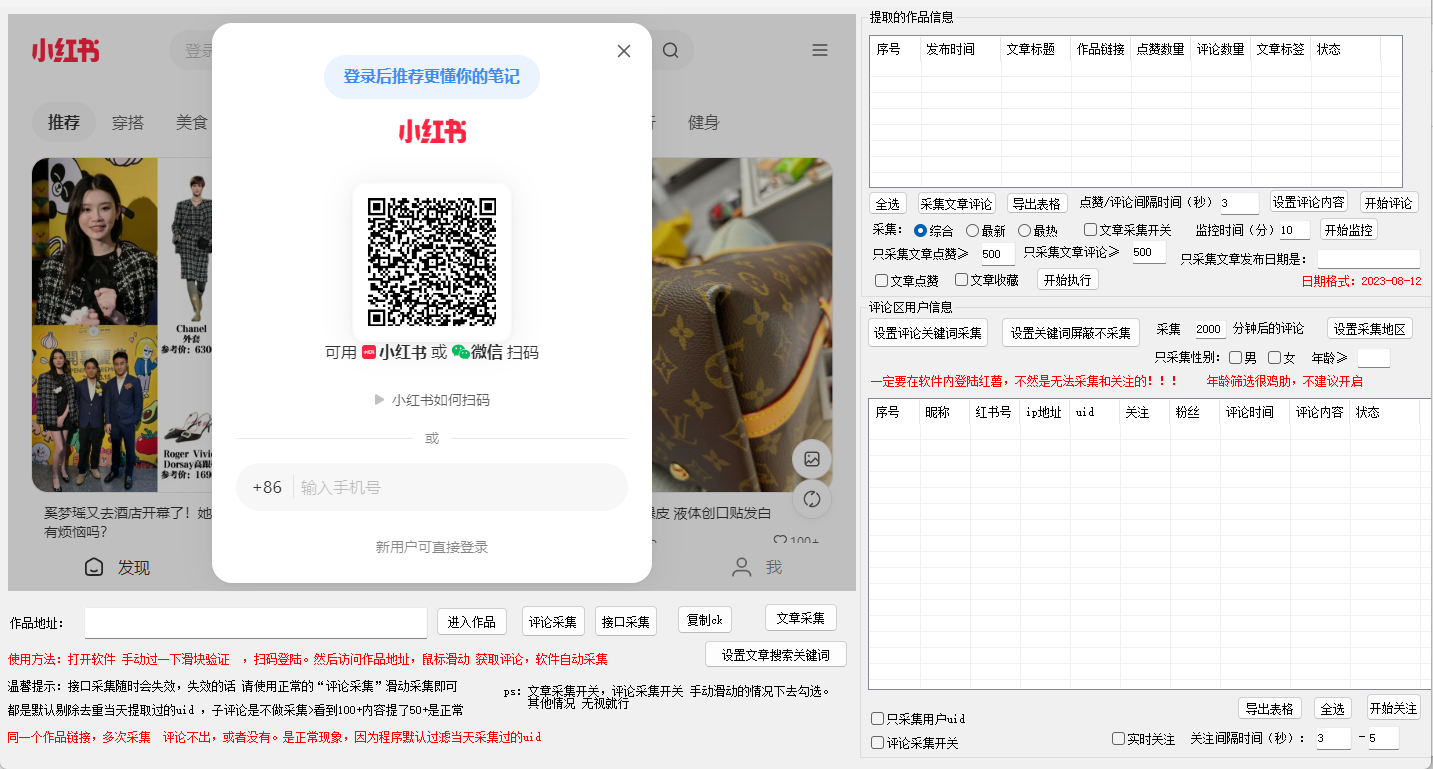Click the search magnifier icon

tap(670, 51)
